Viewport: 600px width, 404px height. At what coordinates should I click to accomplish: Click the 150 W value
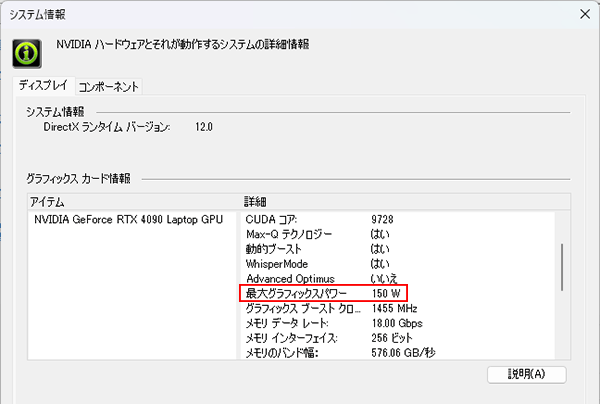[386, 293]
